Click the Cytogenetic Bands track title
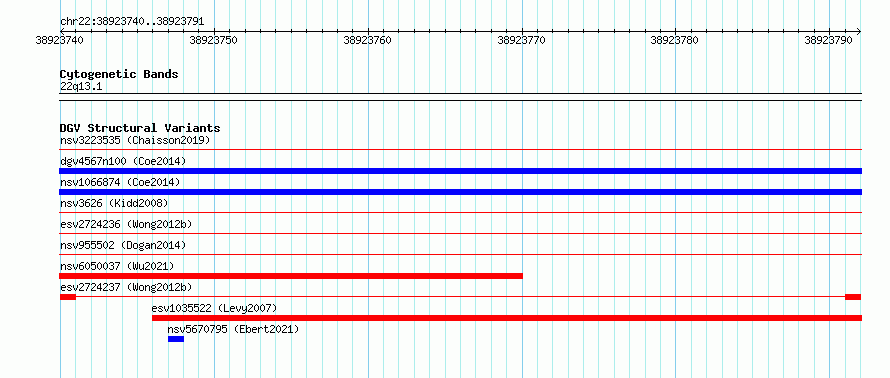Viewport: 890px width, 378px height. pyautogui.click(x=119, y=74)
